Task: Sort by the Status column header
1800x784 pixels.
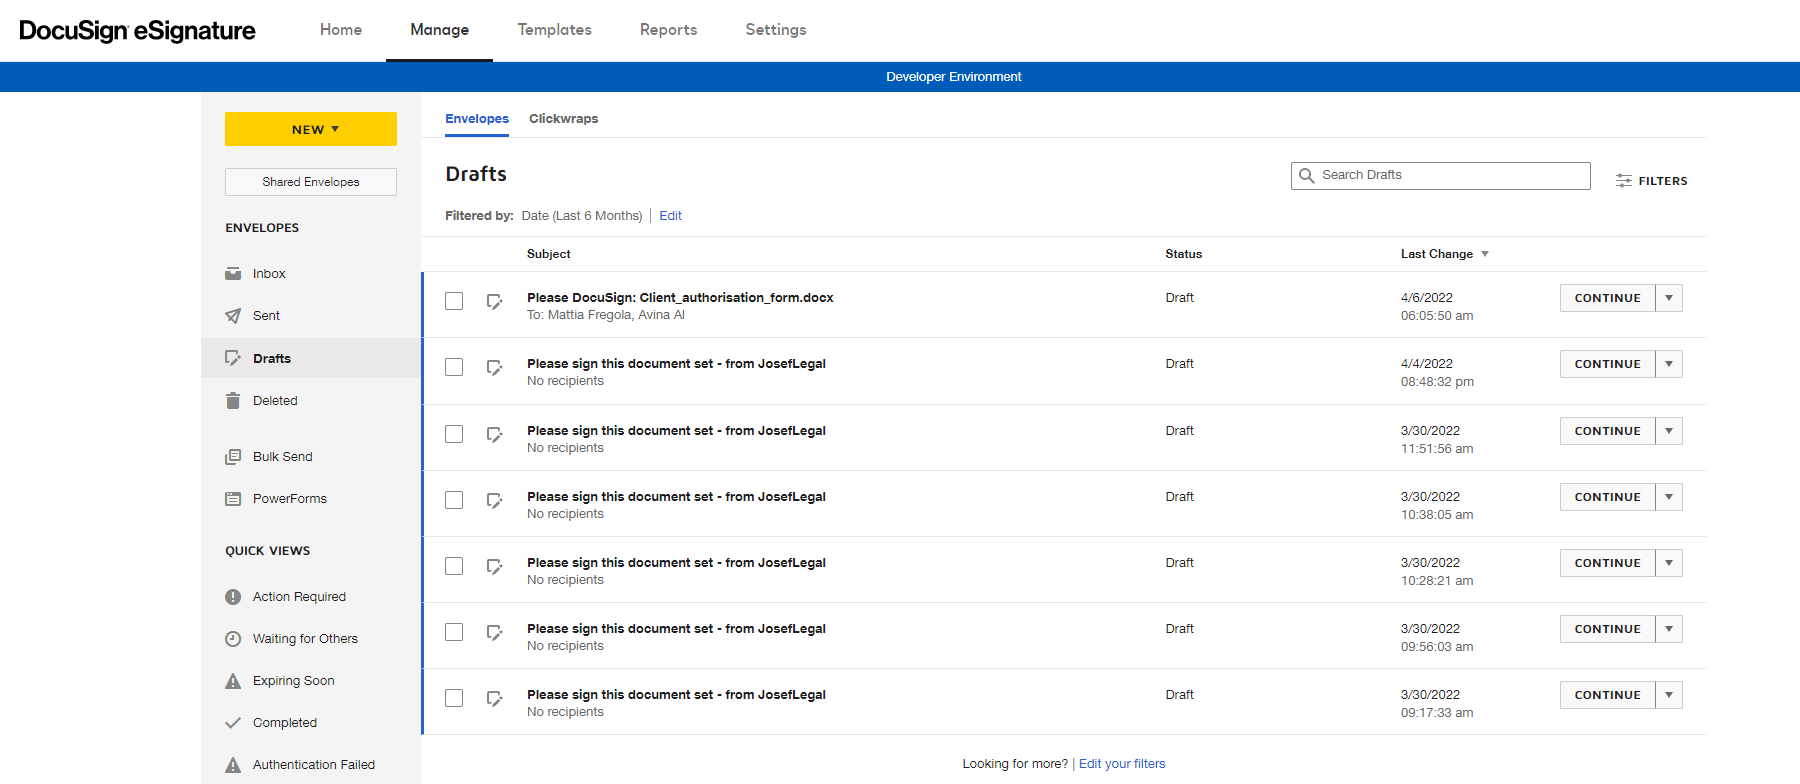Action: (x=1183, y=254)
